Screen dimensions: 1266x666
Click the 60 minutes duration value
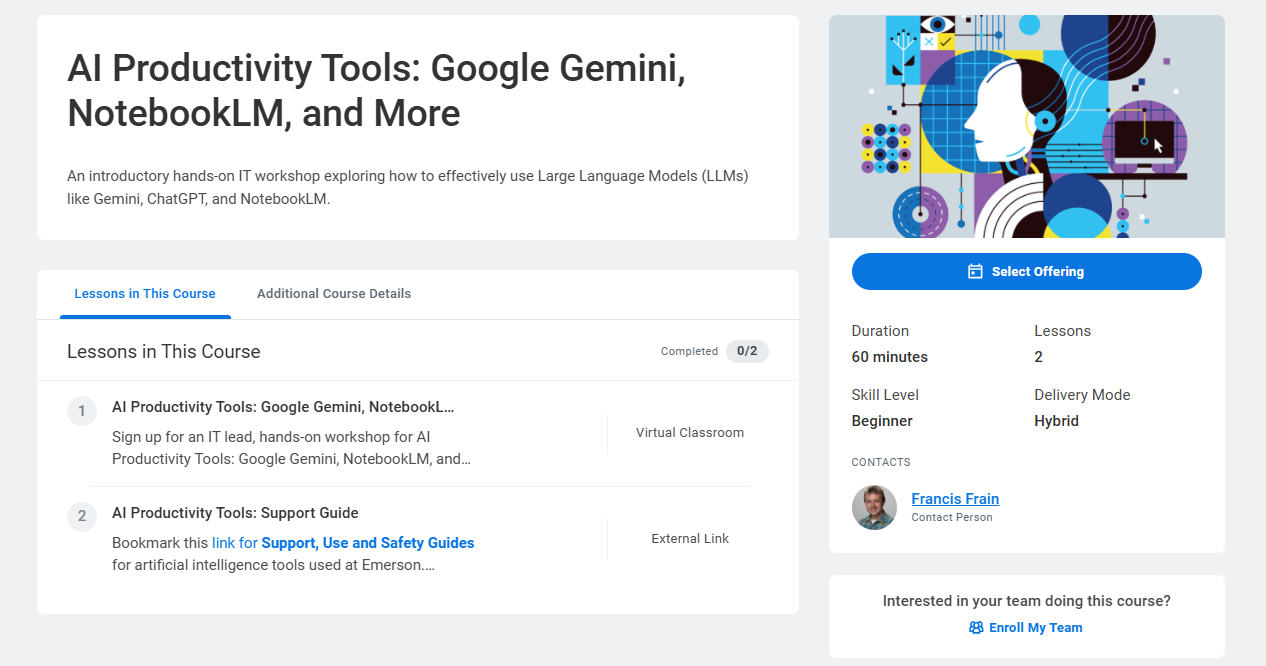point(890,357)
